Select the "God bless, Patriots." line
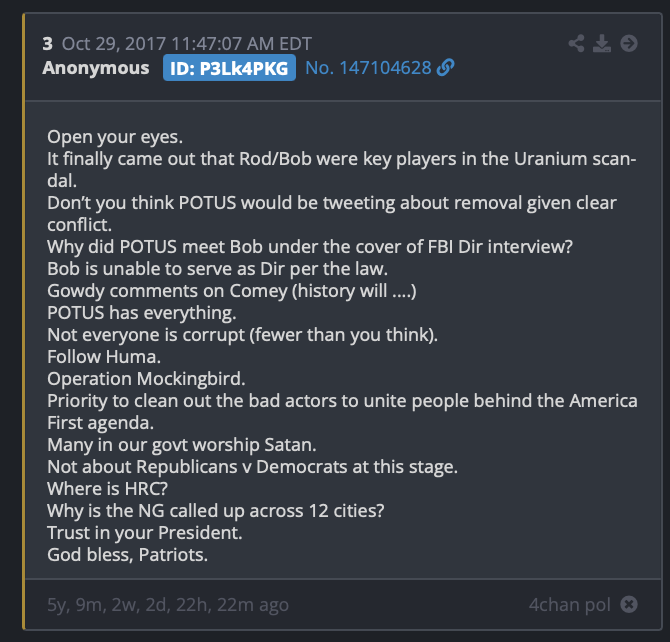Screen dimensions: 670x642 coord(127,555)
